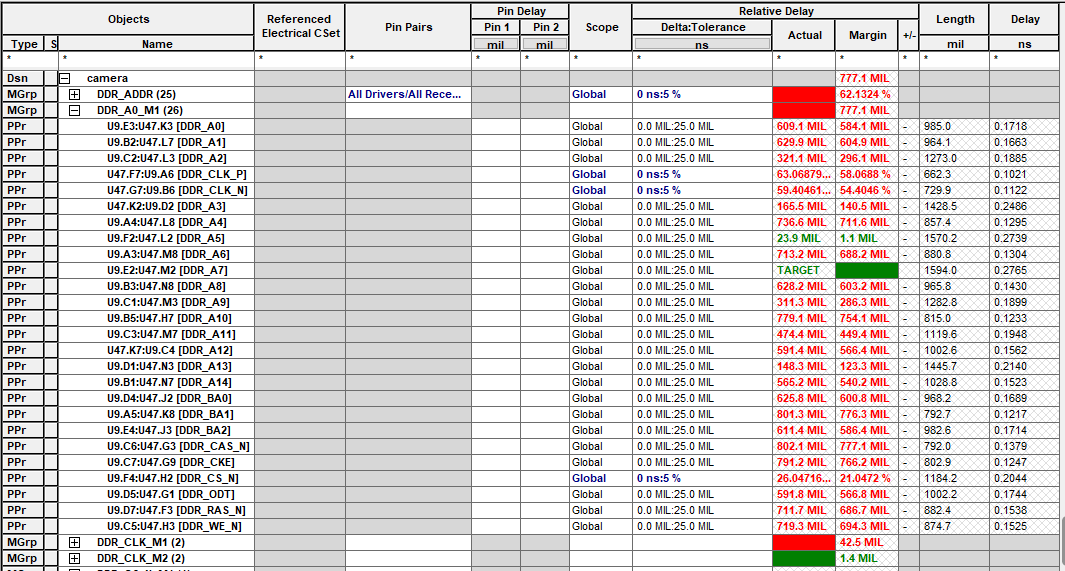Click the 0.1217 delay value
Screen dimensions: 1065x571
pos(1011,414)
